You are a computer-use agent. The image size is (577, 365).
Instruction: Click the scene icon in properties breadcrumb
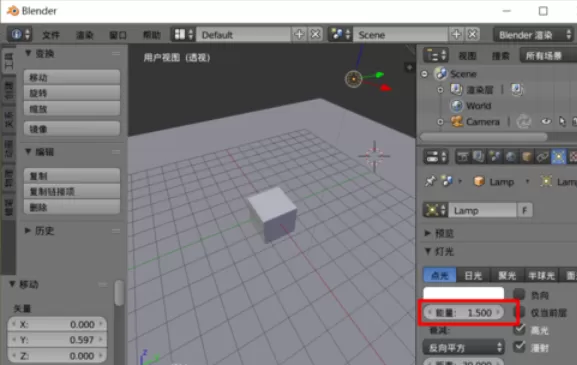click(447, 181)
